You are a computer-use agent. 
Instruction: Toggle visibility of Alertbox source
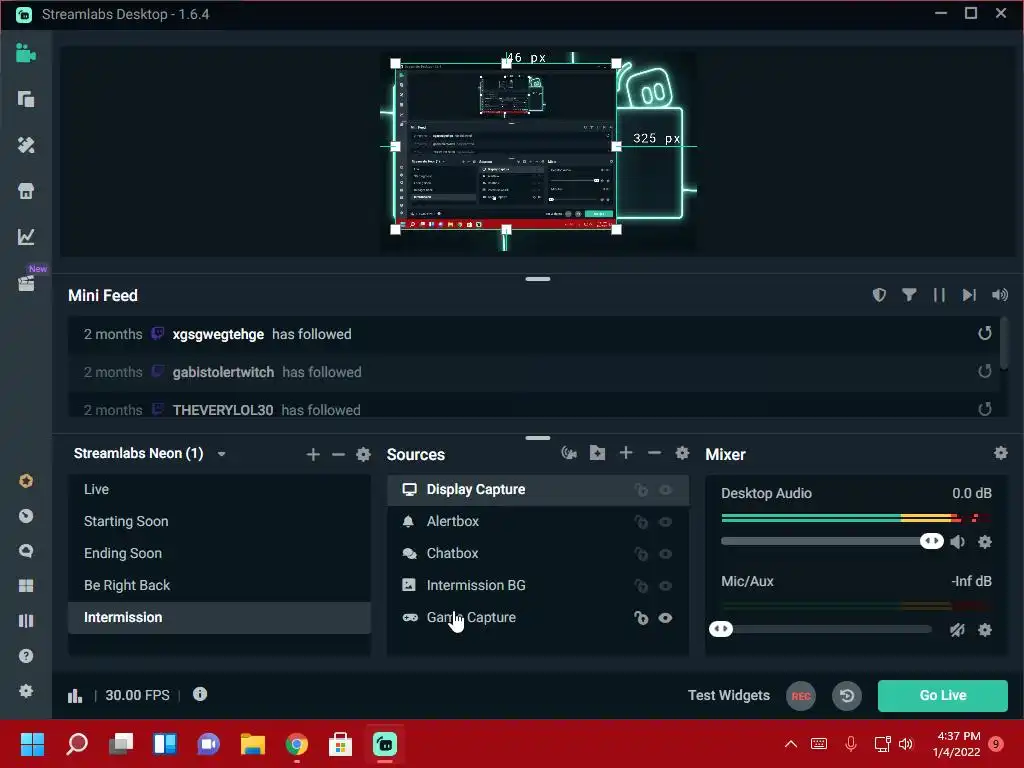[x=665, y=522]
